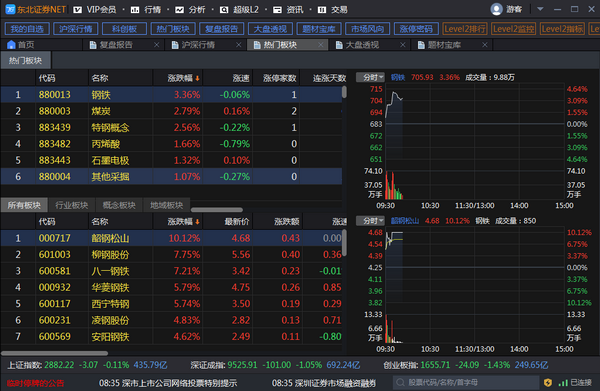
Task: Sort sector table by 涨停家数 column
Action: (x=276, y=78)
